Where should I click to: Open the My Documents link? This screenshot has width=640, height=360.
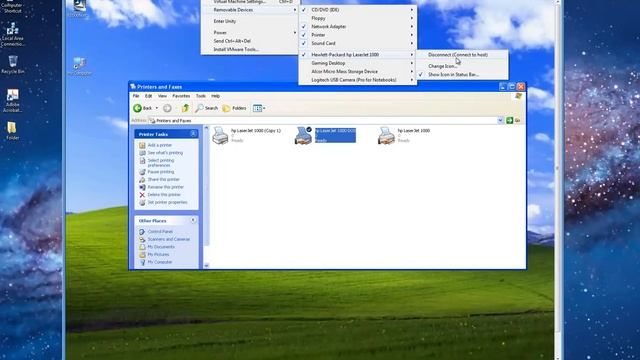[161, 247]
